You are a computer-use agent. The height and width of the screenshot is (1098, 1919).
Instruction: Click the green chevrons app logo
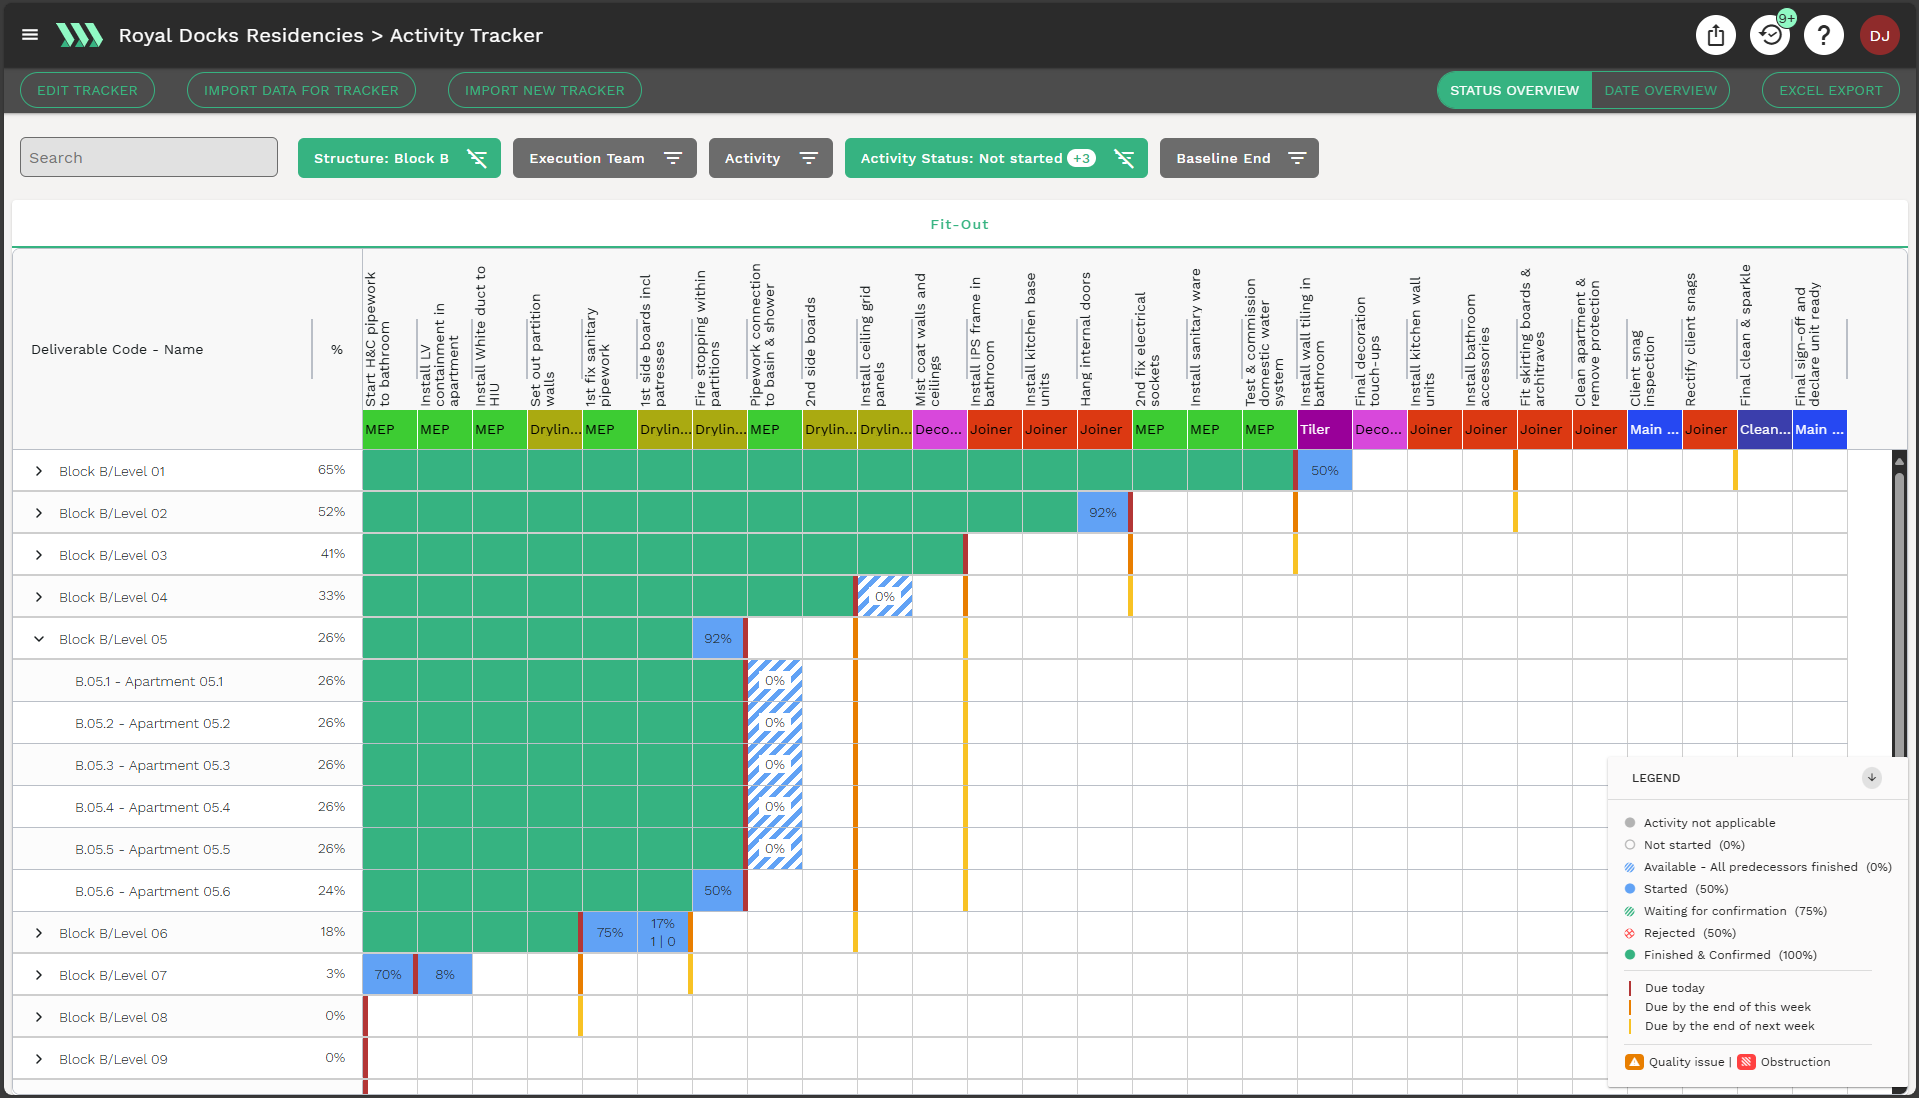(79, 35)
